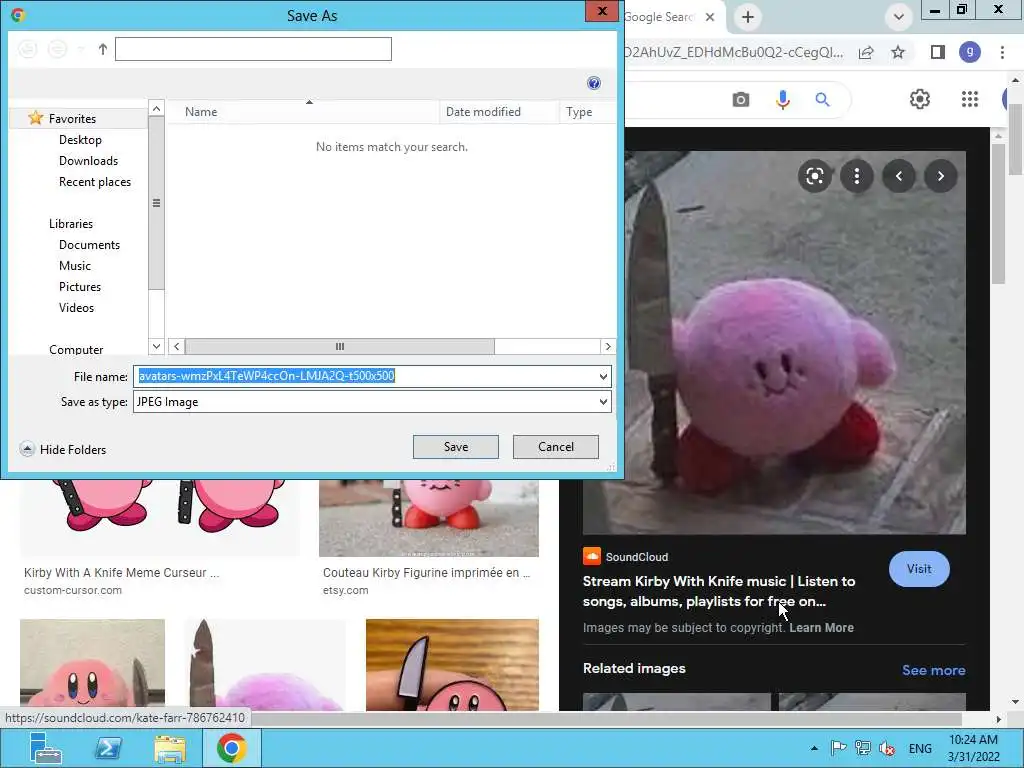Open Google quick settings gear
The height and width of the screenshot is (768, 1024).
tap(920, 99)
